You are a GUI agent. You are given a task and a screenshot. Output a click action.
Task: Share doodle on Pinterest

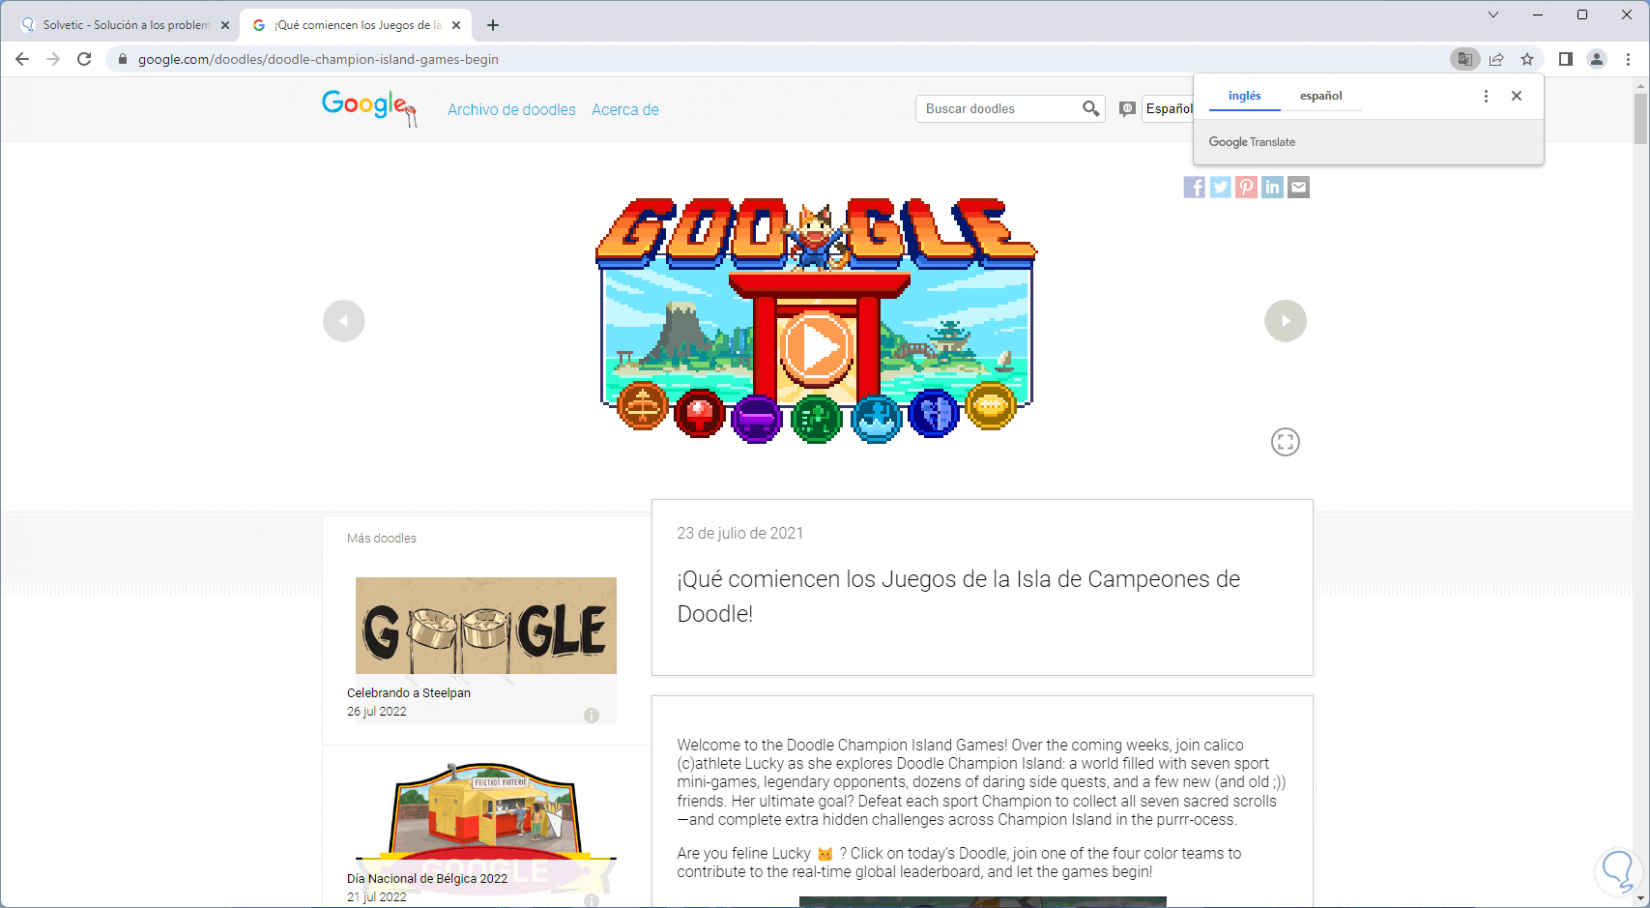pos(1246,187)
